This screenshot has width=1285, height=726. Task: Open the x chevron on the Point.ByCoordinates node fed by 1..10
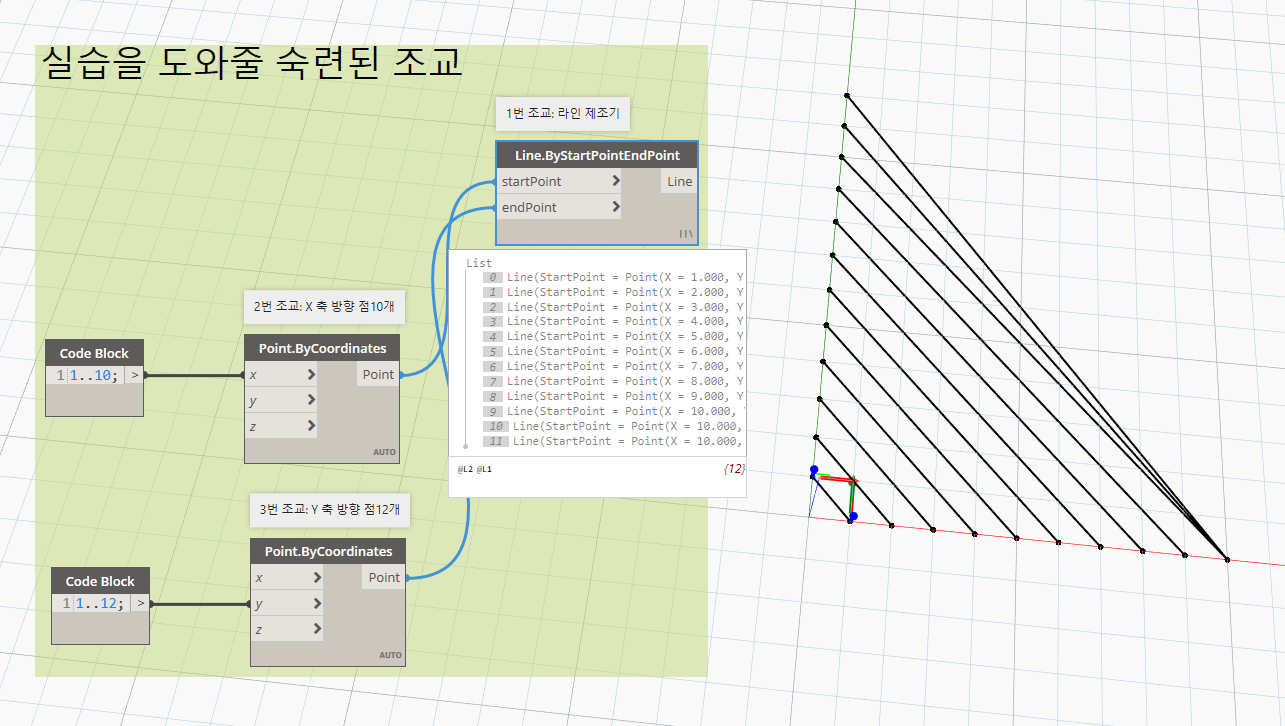311,375
